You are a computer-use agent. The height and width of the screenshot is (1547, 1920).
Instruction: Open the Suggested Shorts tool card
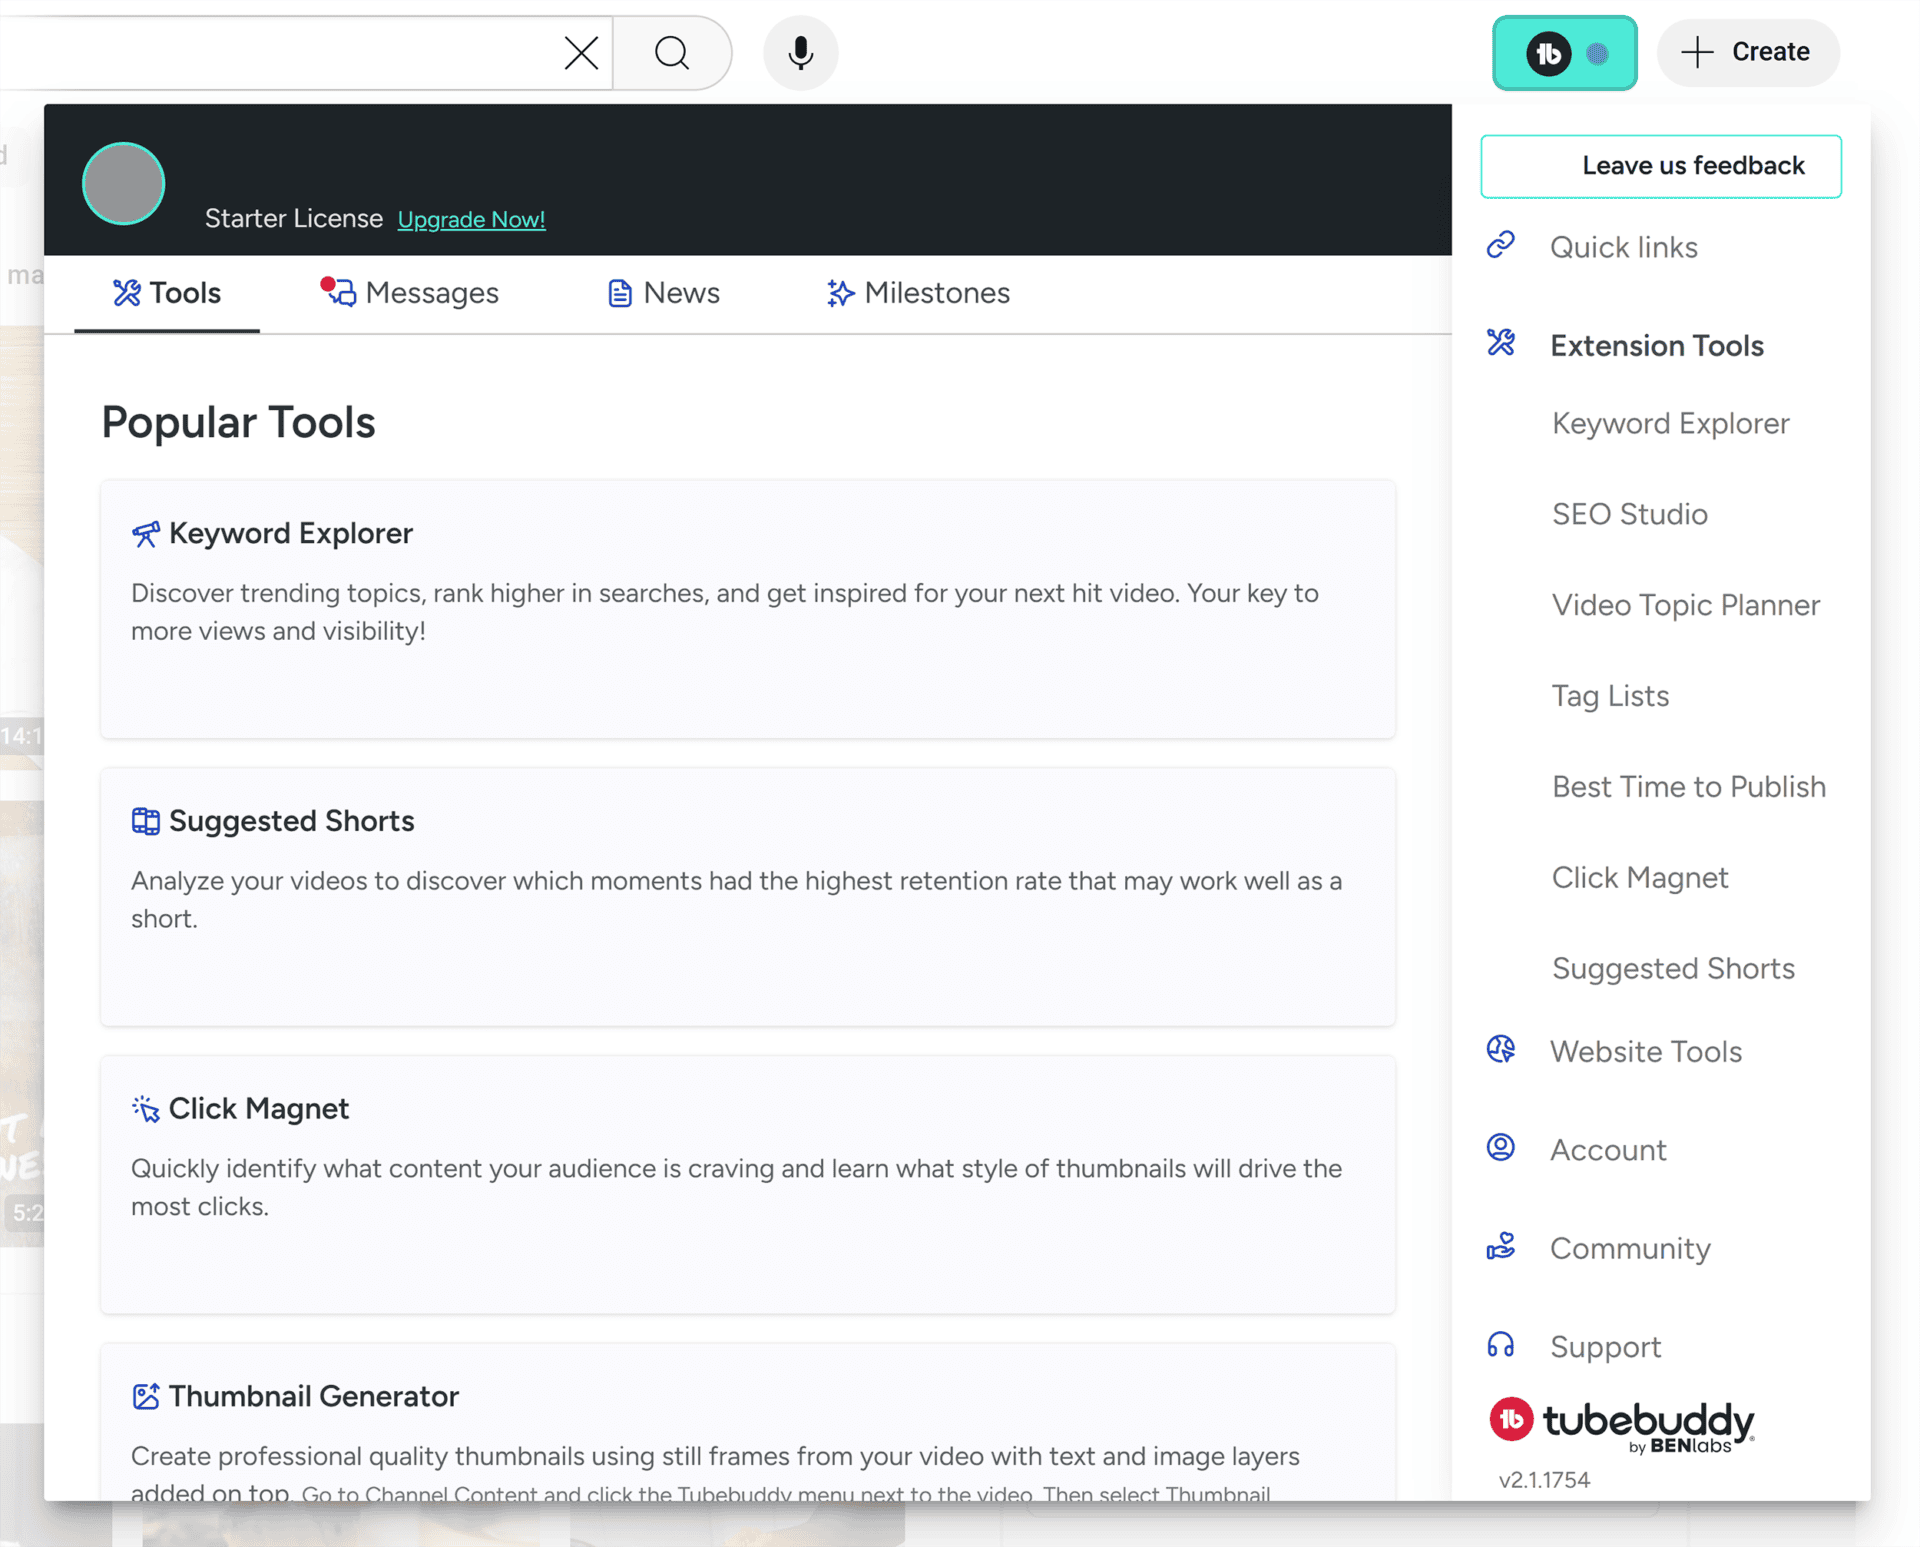pos(748,897)
